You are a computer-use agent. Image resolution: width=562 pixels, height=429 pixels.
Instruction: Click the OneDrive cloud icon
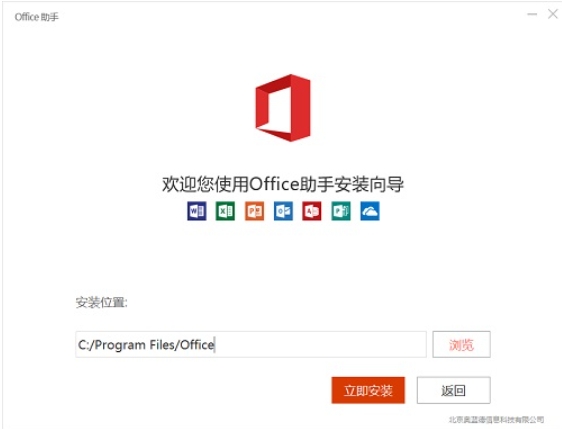click(x=370, y=211)
